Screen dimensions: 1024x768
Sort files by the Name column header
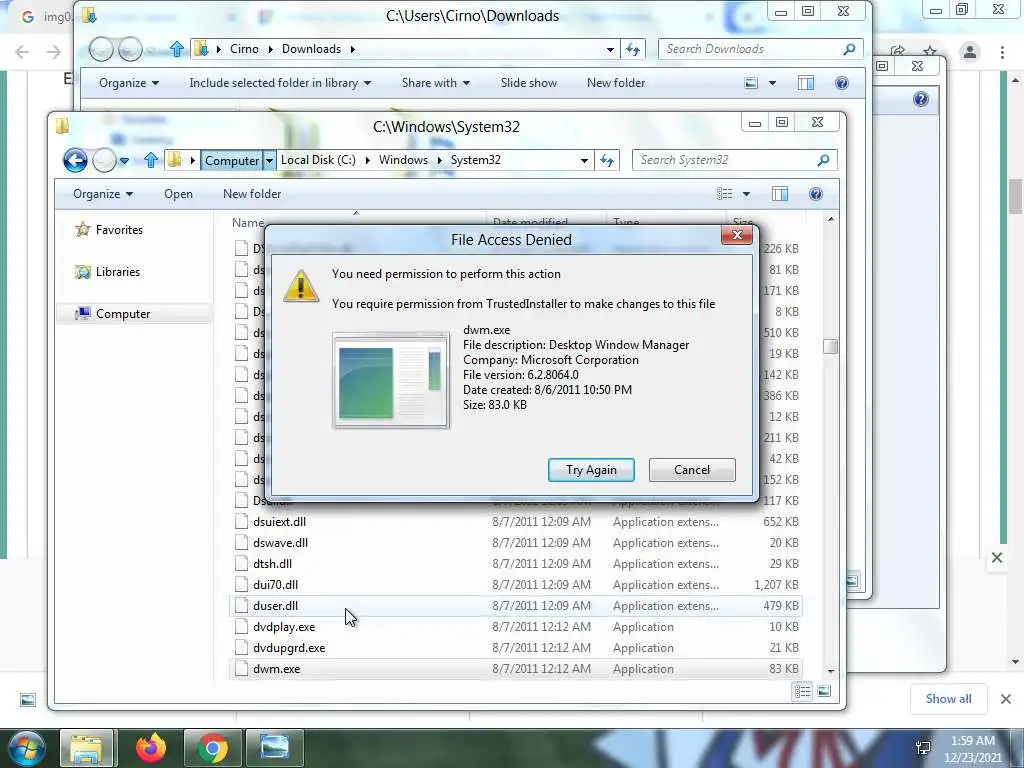[x=248, y=222]
